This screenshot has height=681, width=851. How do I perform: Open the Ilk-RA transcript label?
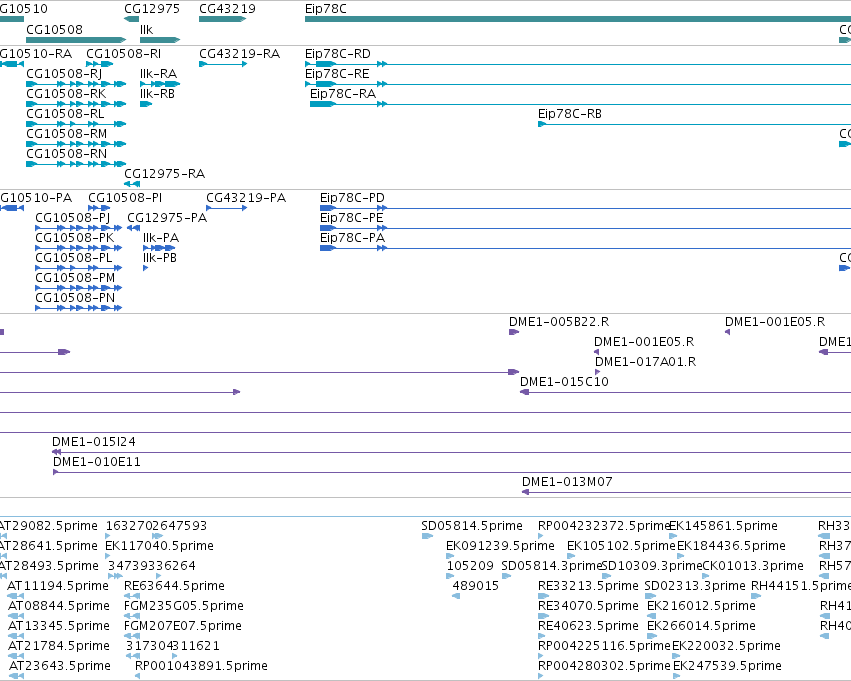click(x=158, y=74)
